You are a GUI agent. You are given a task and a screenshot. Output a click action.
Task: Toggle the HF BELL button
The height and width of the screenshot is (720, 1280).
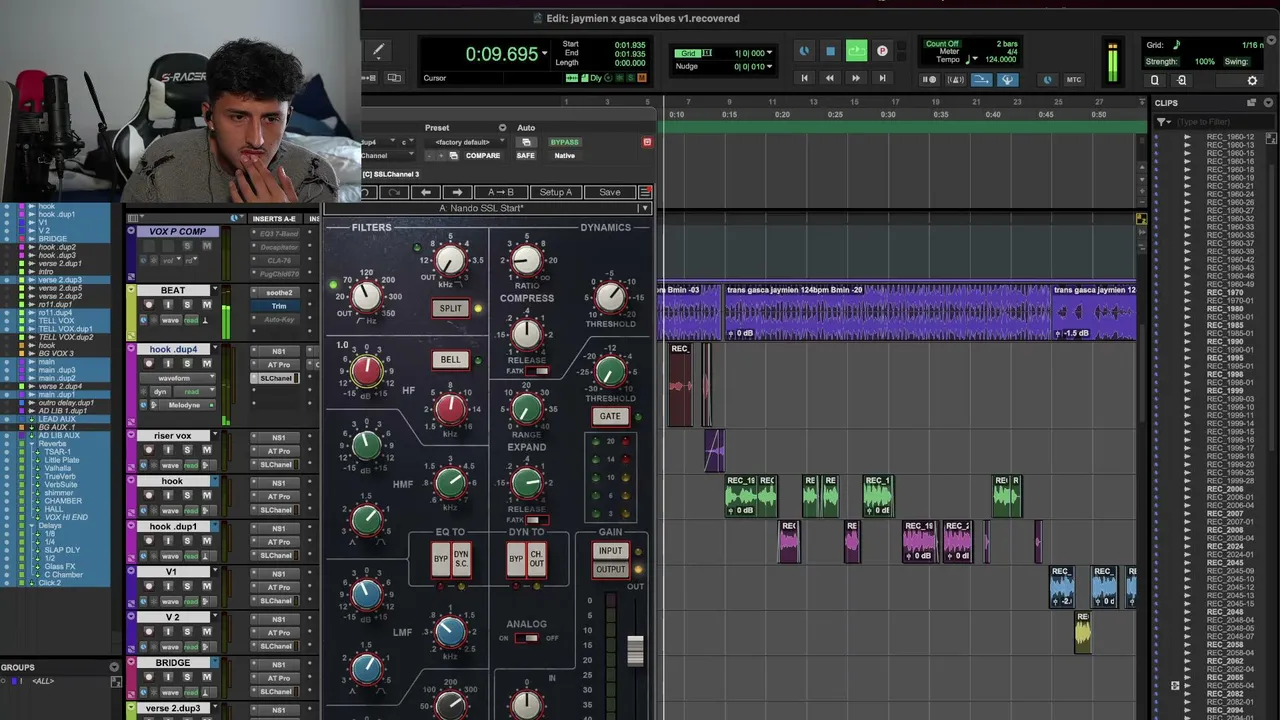click(x=451, y=360)
